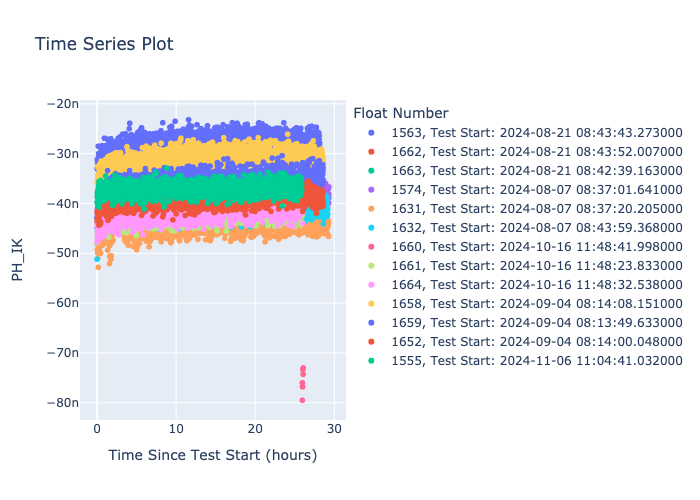Hide float 1662 legend series
Screen dimensions: 700x500
525,152
